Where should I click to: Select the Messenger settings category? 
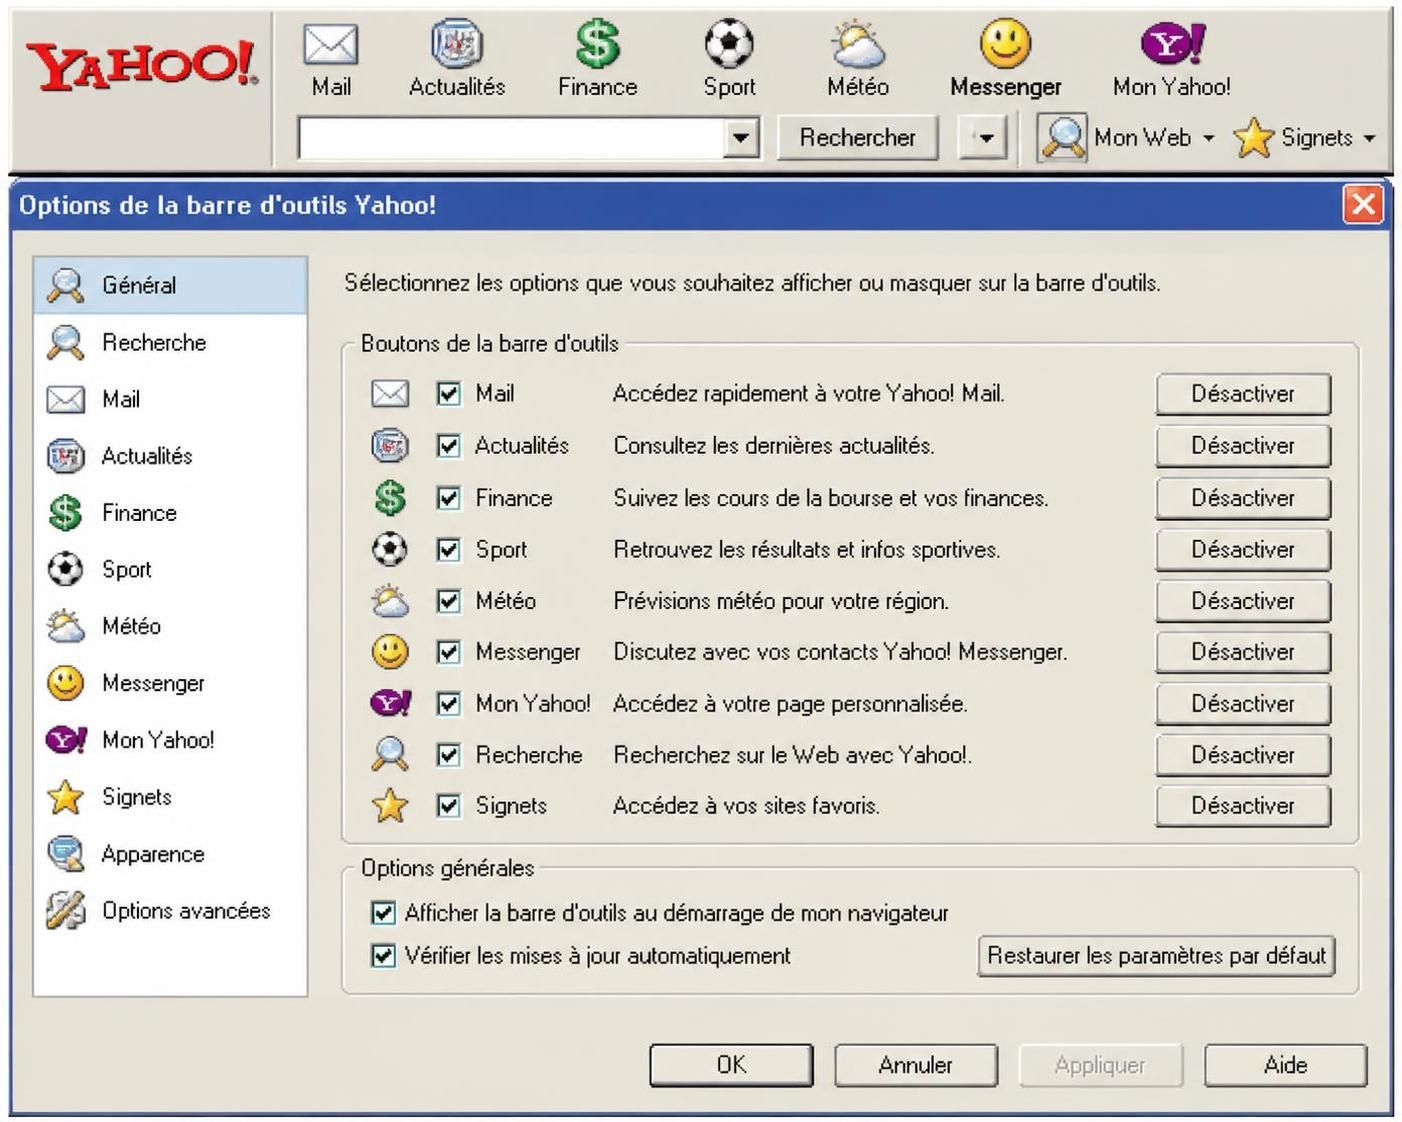pyautogui.click(x=170, y=683)
